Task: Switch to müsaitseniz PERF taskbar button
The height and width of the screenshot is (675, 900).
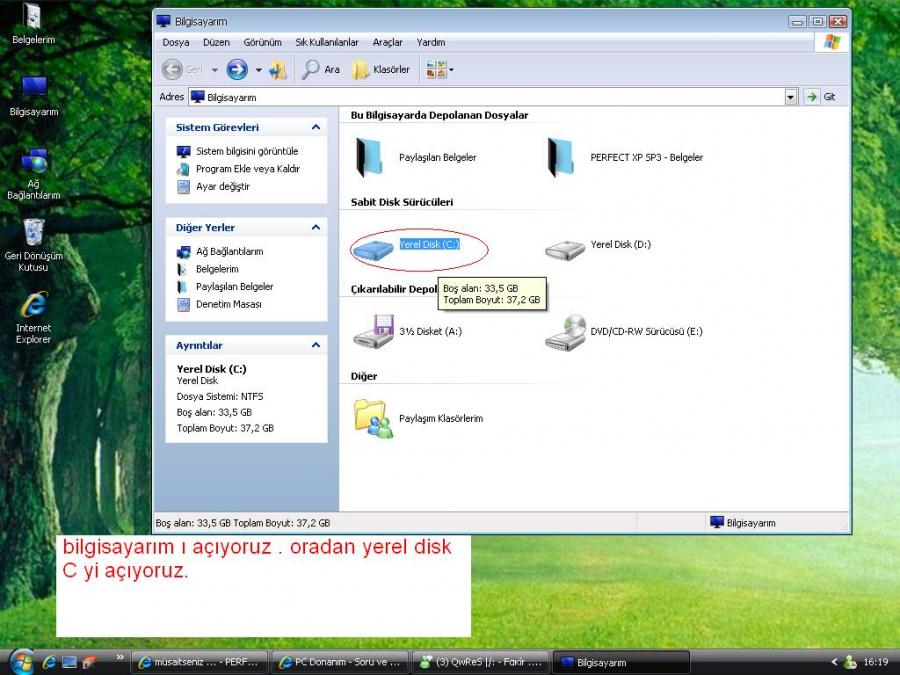Action: click(x=199, y=662)
